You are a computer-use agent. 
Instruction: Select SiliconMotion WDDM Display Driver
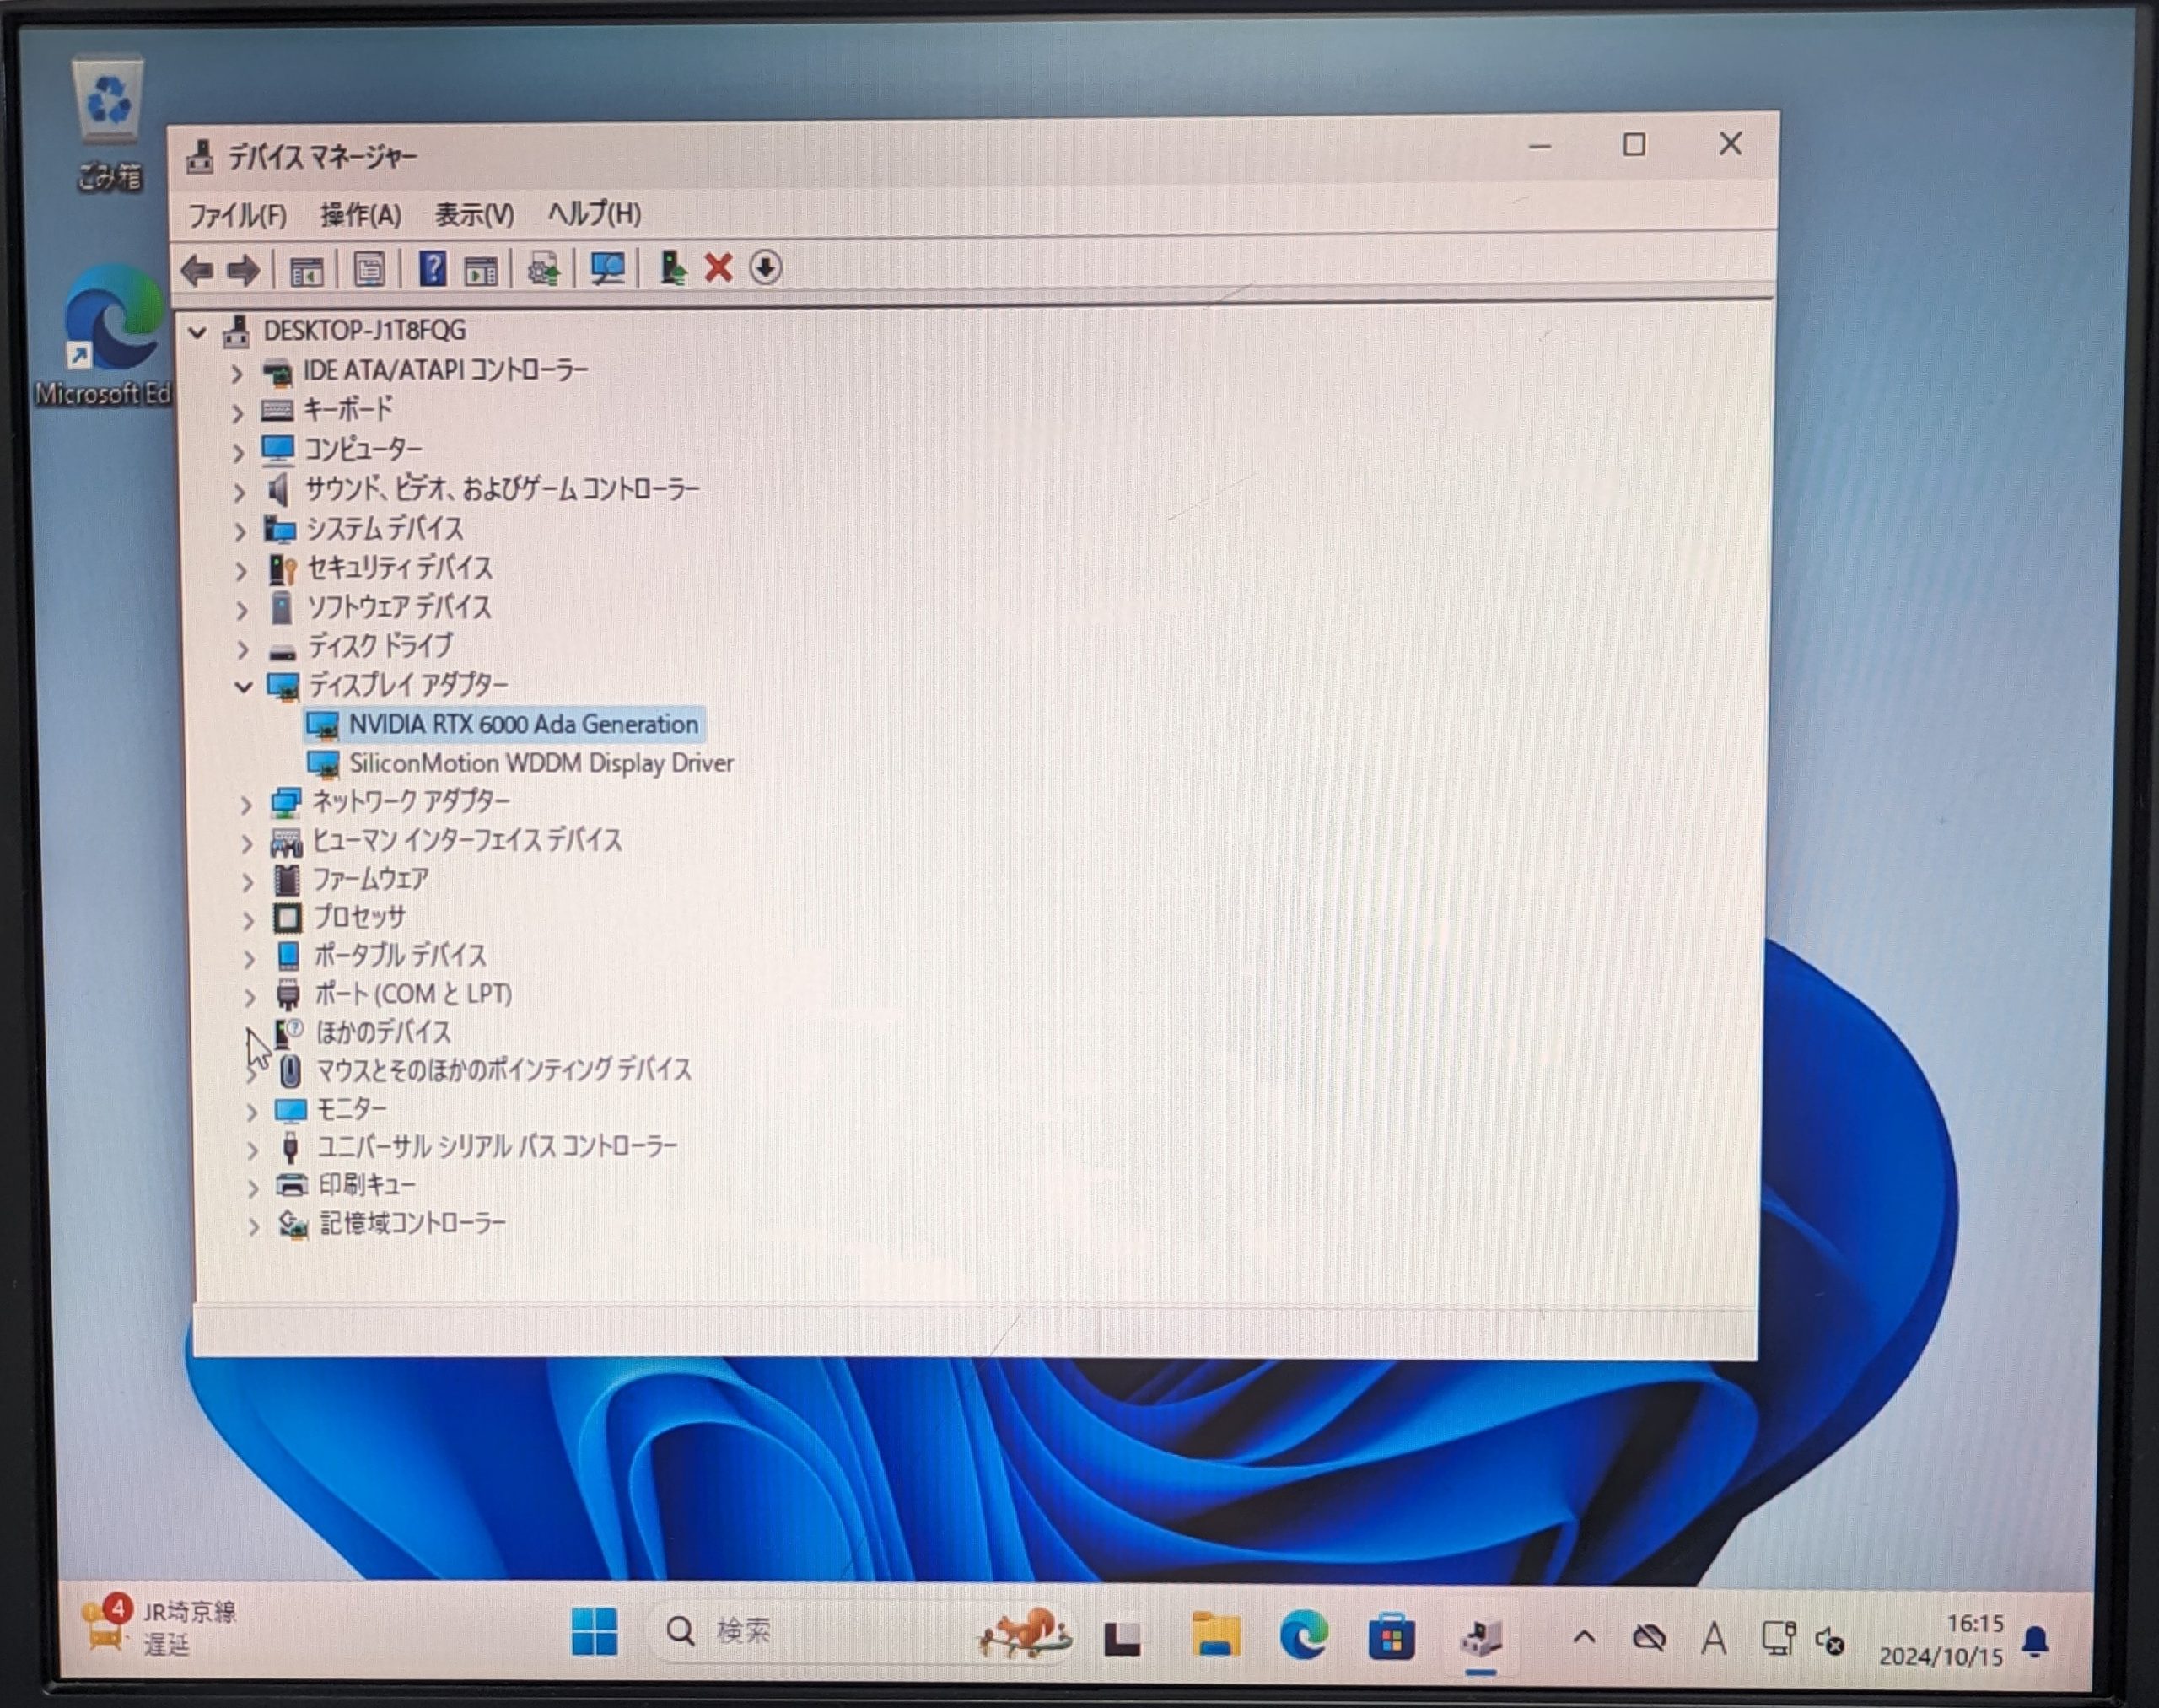(540, 764)
